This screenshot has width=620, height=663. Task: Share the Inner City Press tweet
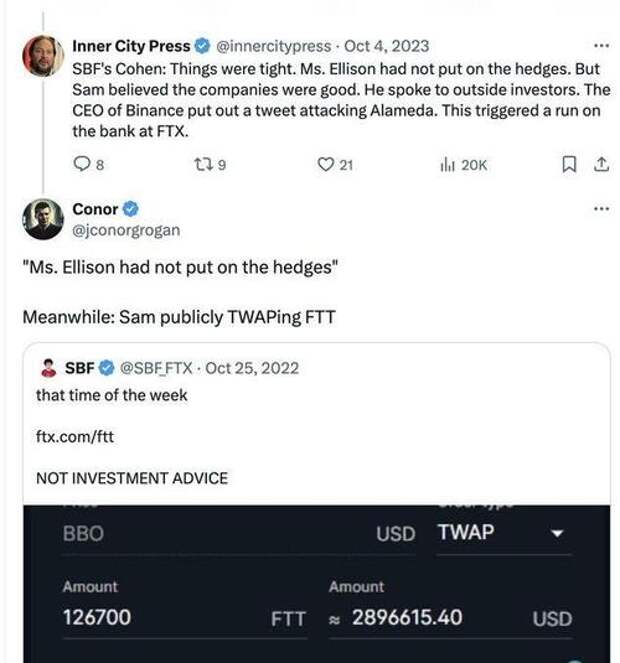tap(601, 164)
